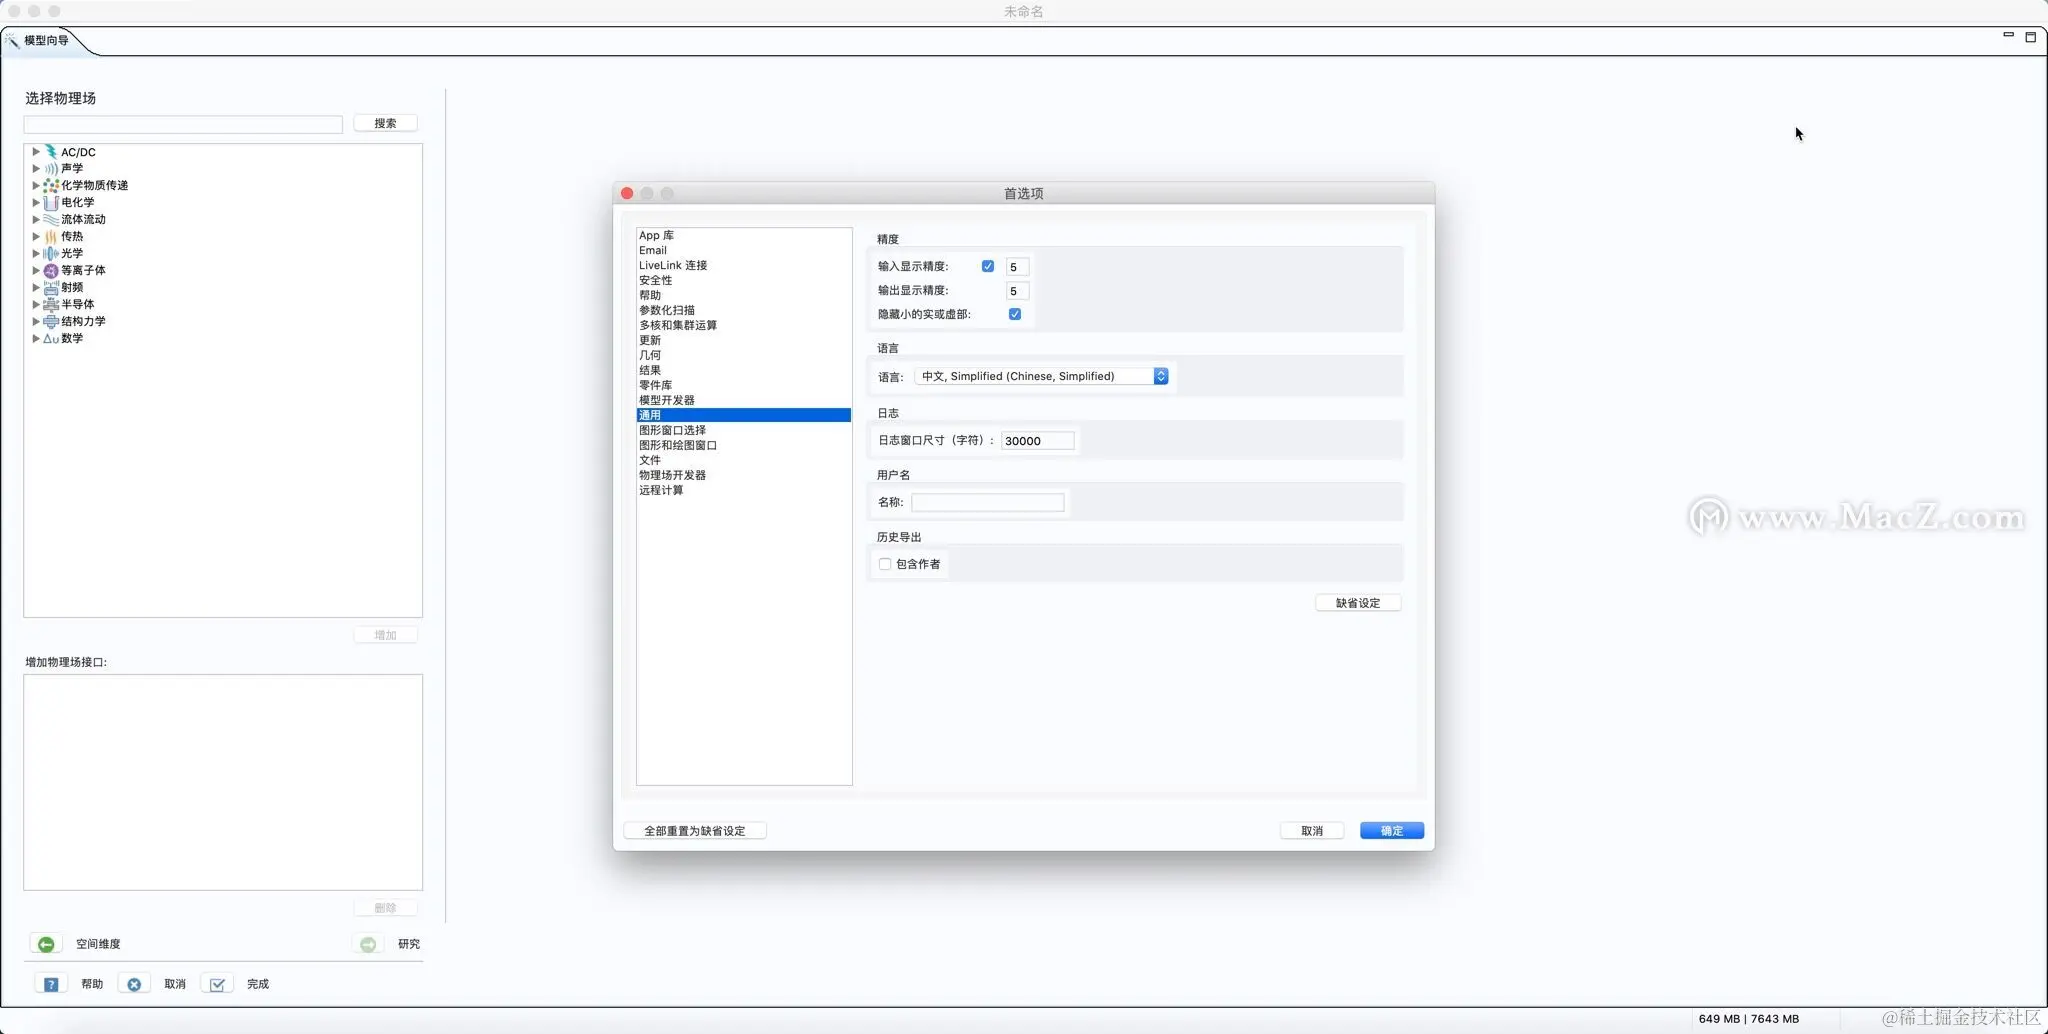Click the 声学 (Acoustics) waves icon

click(x=50, y=168)
